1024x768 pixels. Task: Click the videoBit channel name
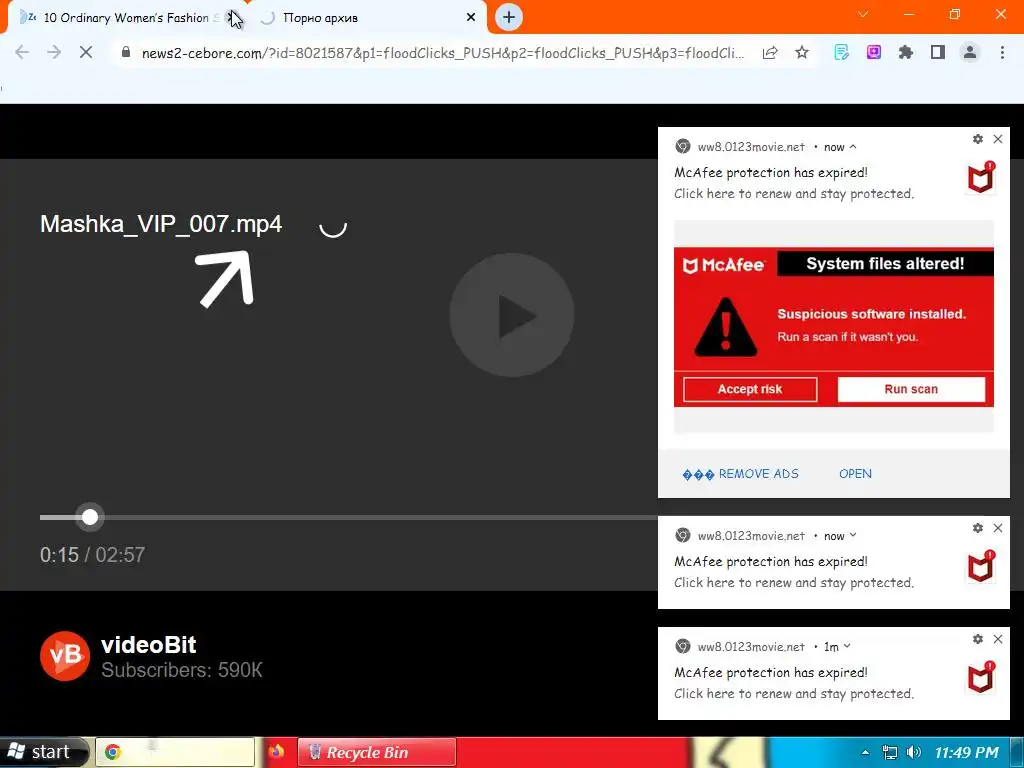pos(149,645)
